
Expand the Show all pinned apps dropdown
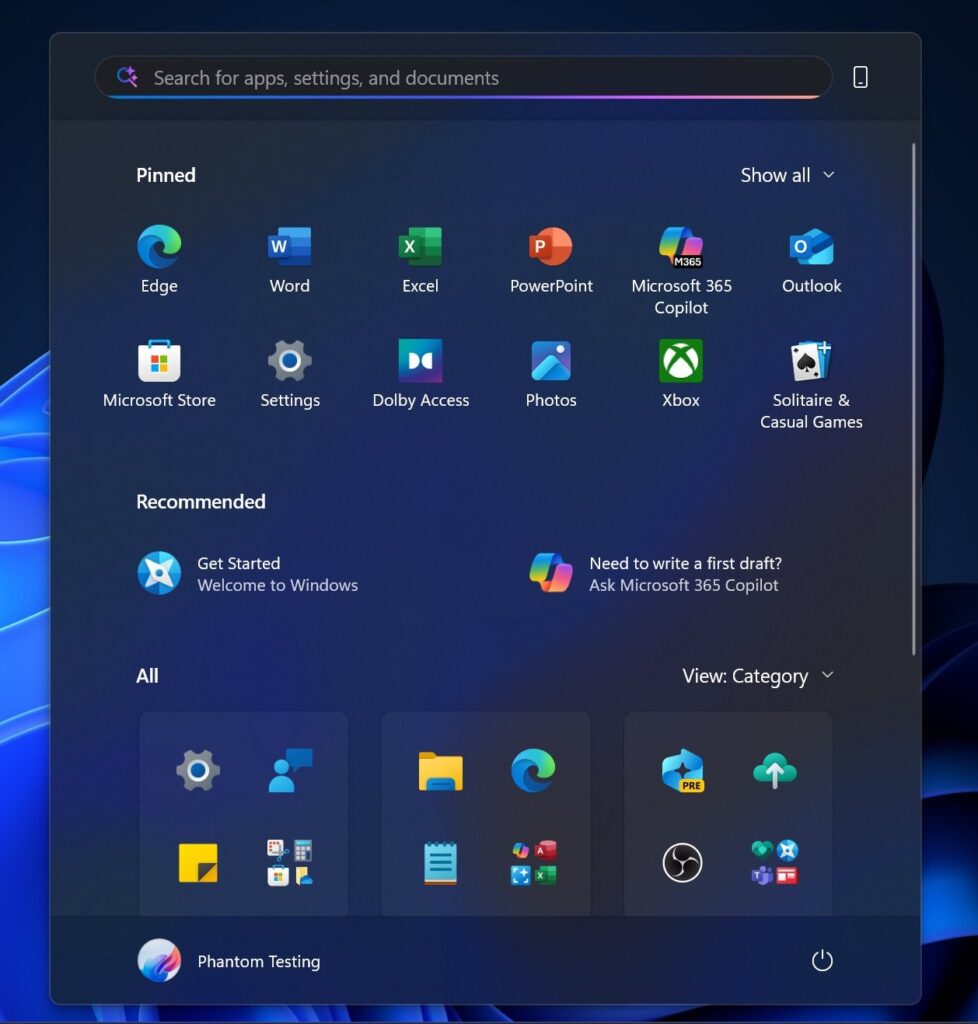click(x=787, y=175)
